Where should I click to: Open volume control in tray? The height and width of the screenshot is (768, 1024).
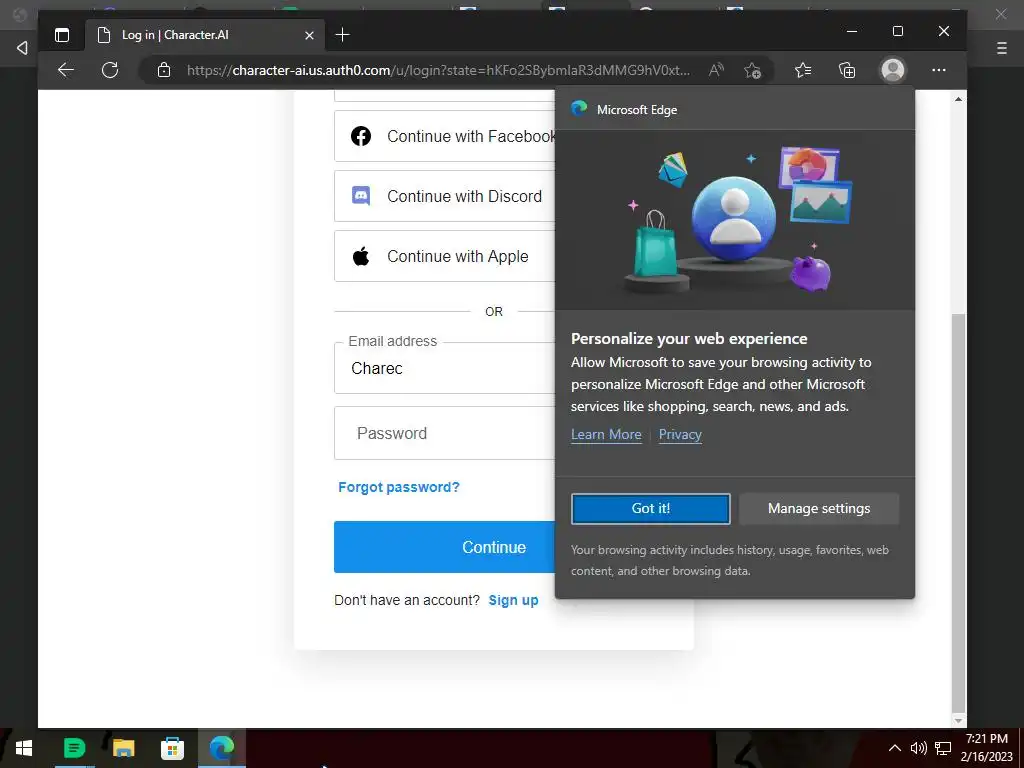point(918,748)
